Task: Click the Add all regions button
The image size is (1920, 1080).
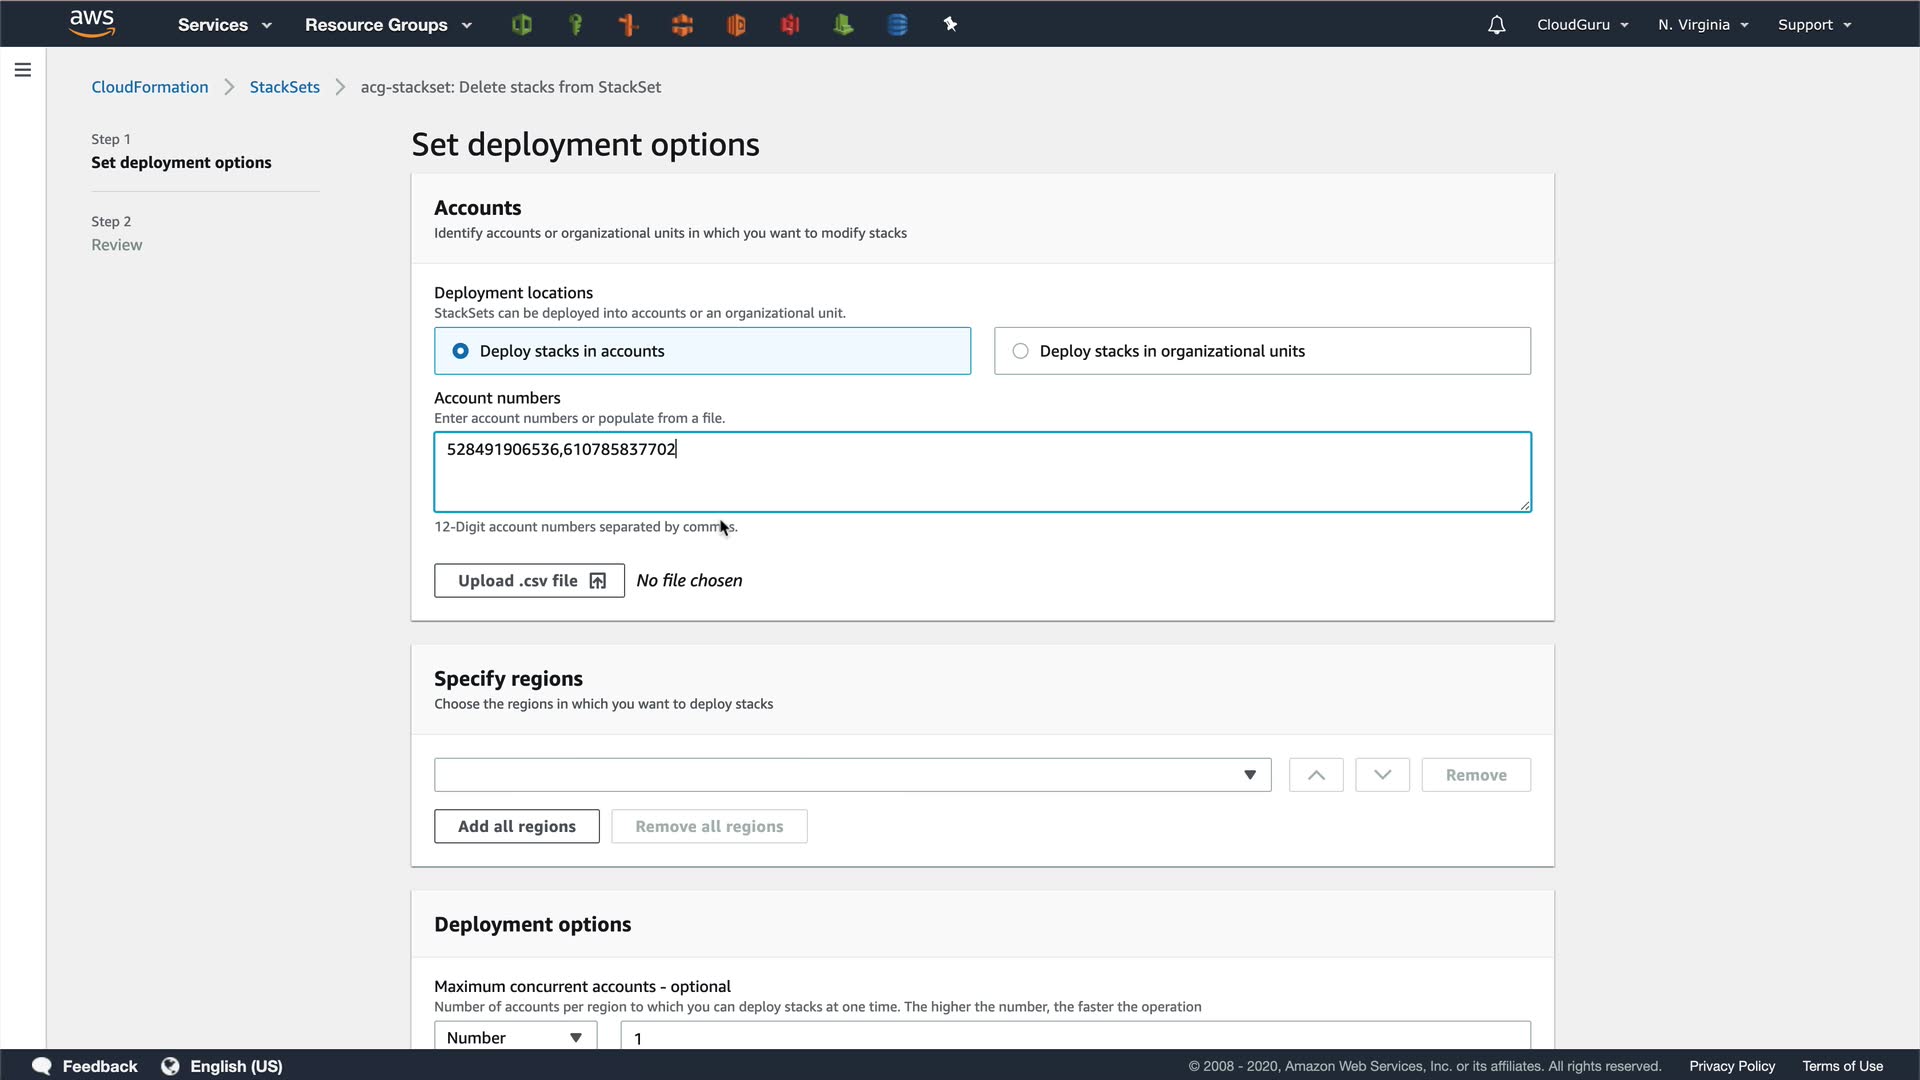Action: [516, 826]
